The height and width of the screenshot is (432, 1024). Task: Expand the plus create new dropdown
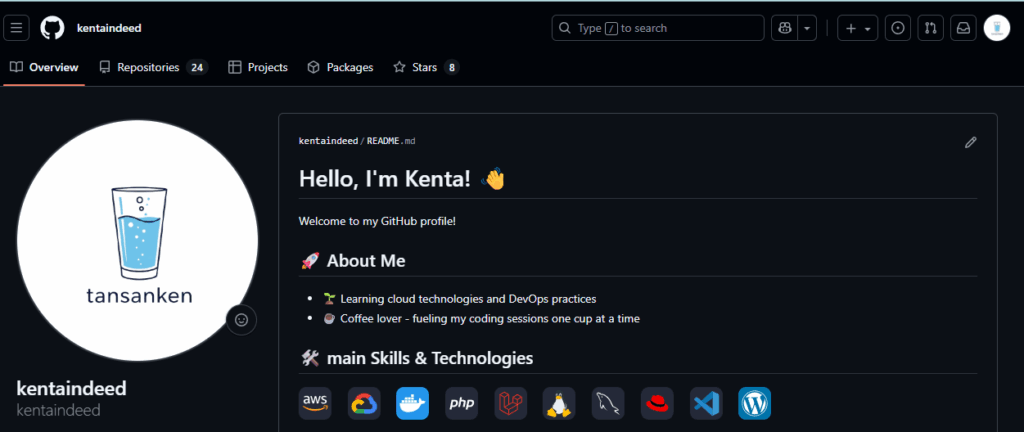point(858,28)
